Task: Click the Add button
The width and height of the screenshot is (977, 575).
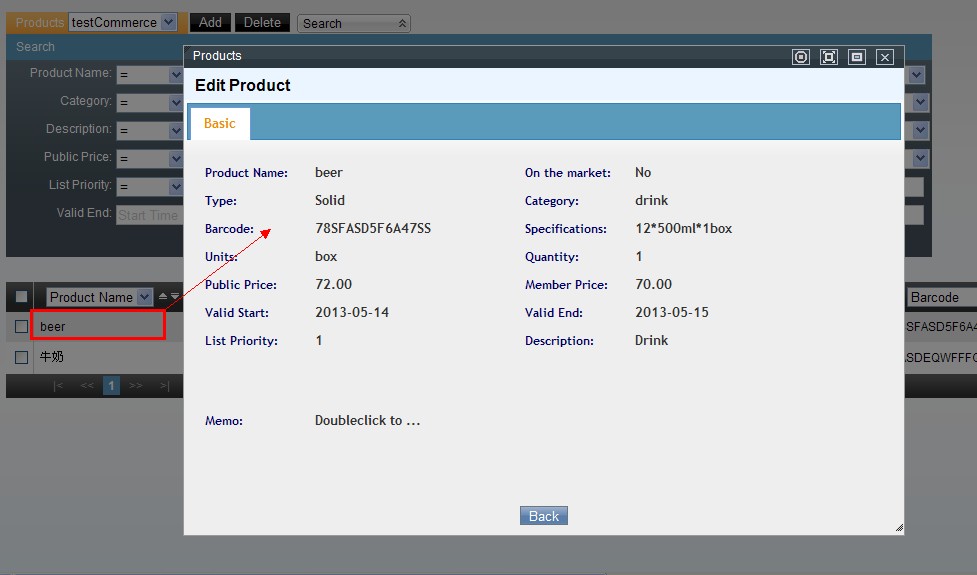Action: [210, 22]
